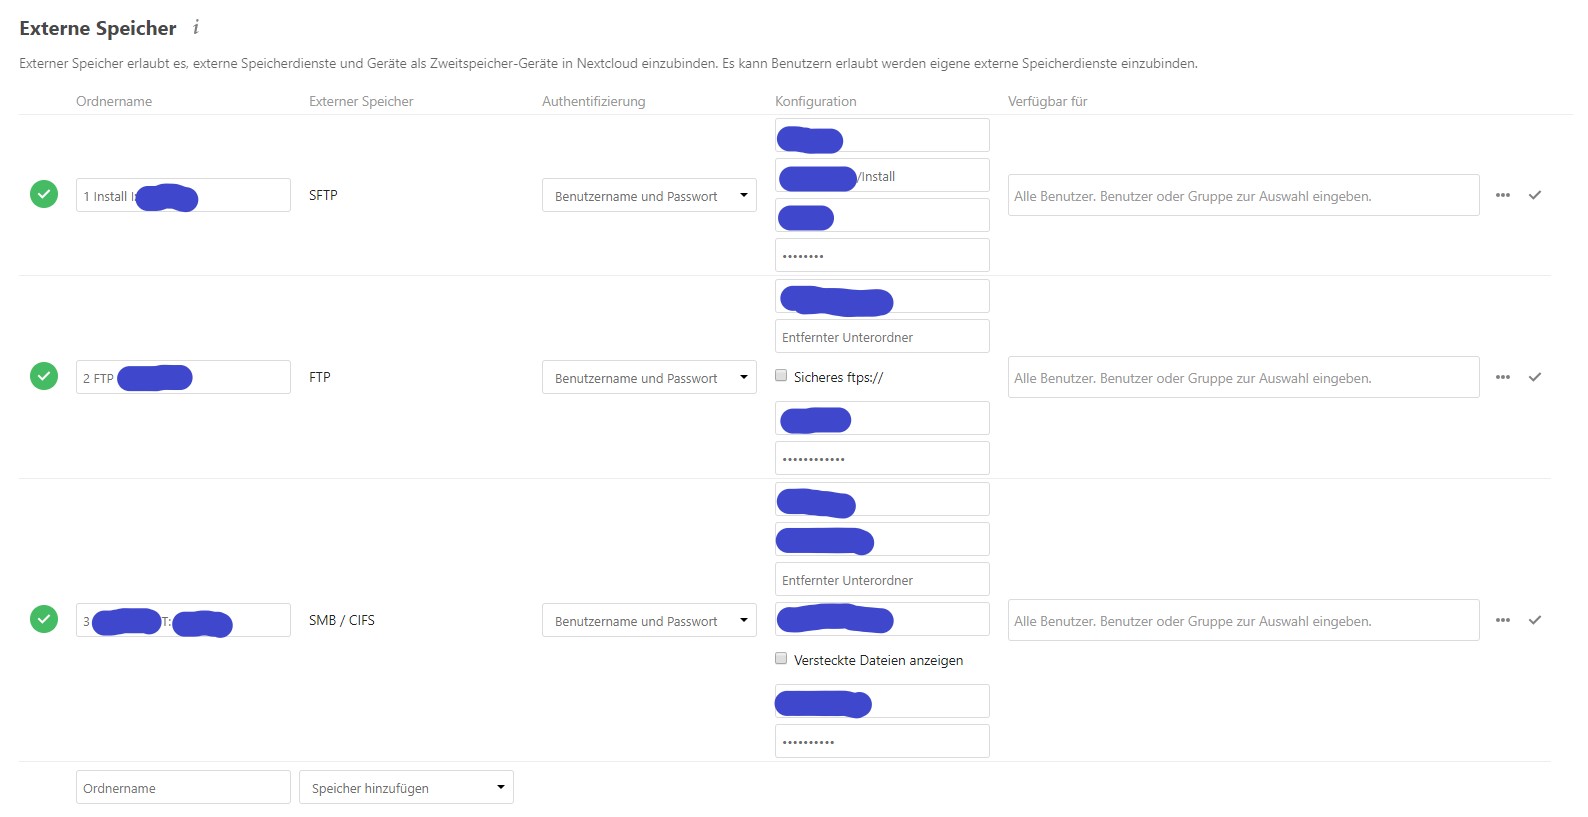The height and width of the screenshot is (817, 1588).
Task: Save SMB / CIFS storage with checkmark icon
Action: [x=1535, y=620]
